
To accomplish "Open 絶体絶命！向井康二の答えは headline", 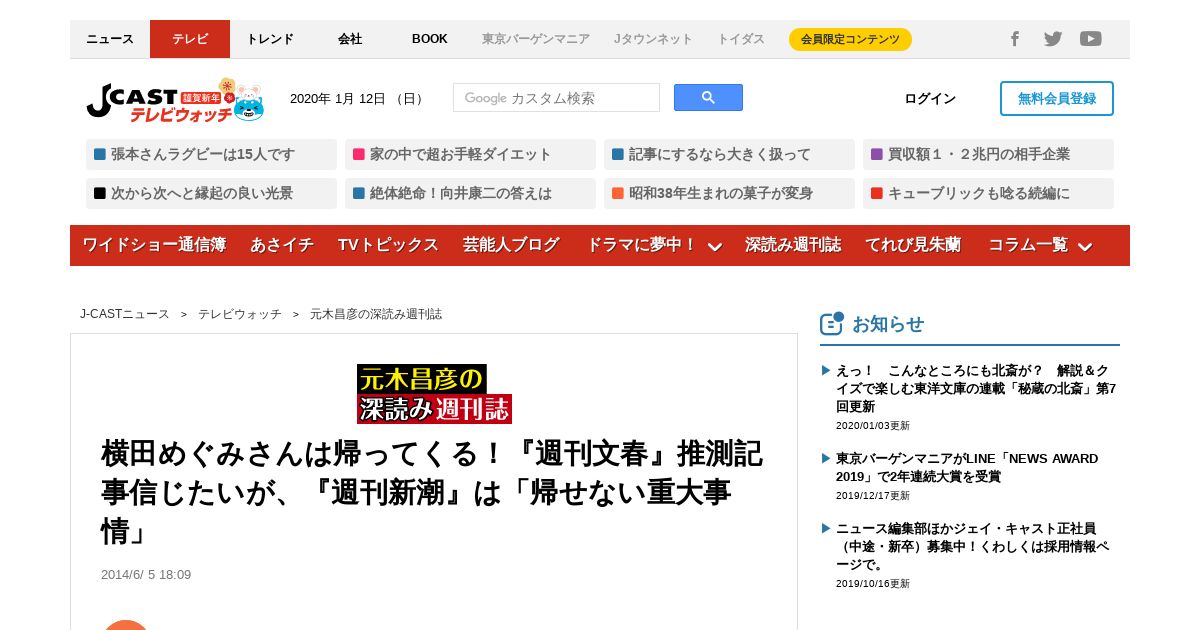I will [x=470, y=193].
